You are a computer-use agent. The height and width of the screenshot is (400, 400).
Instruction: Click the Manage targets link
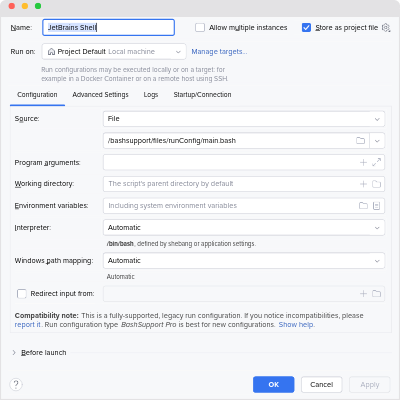(219, 52)
